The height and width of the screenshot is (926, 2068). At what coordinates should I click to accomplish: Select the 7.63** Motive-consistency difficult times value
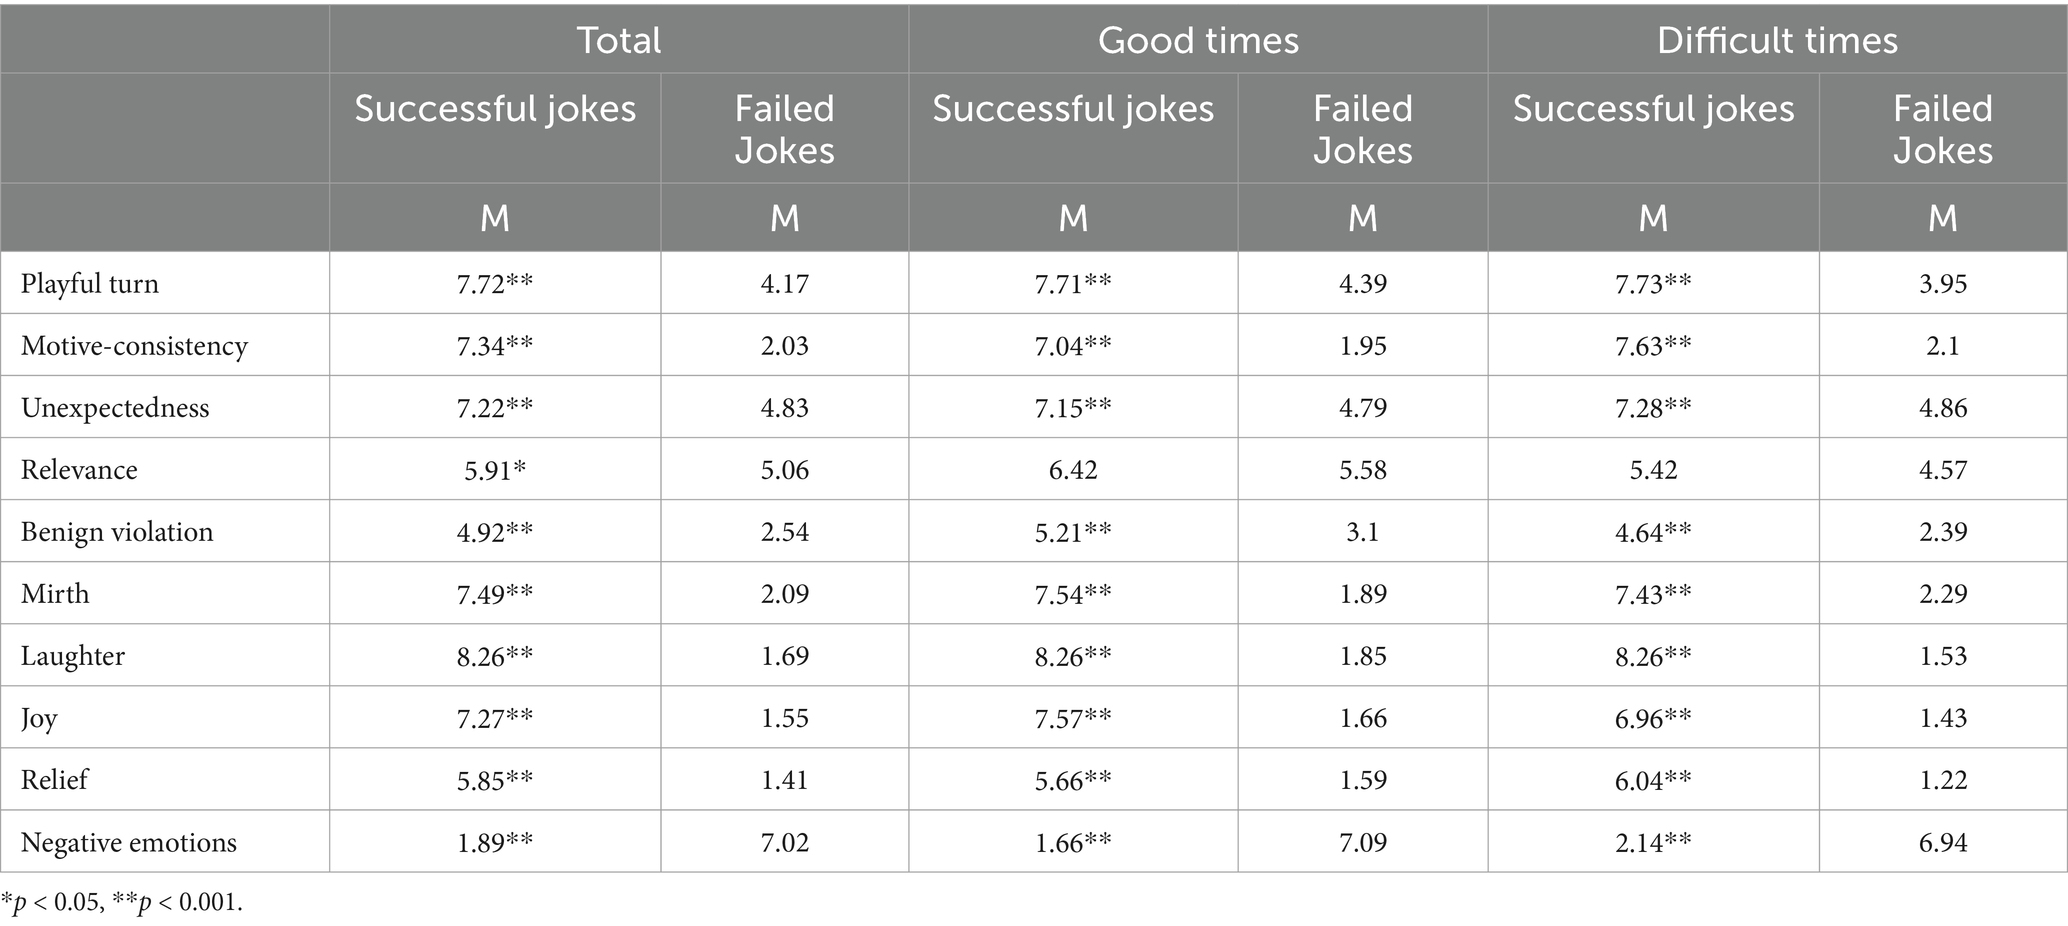click(x=1653, y=346)
